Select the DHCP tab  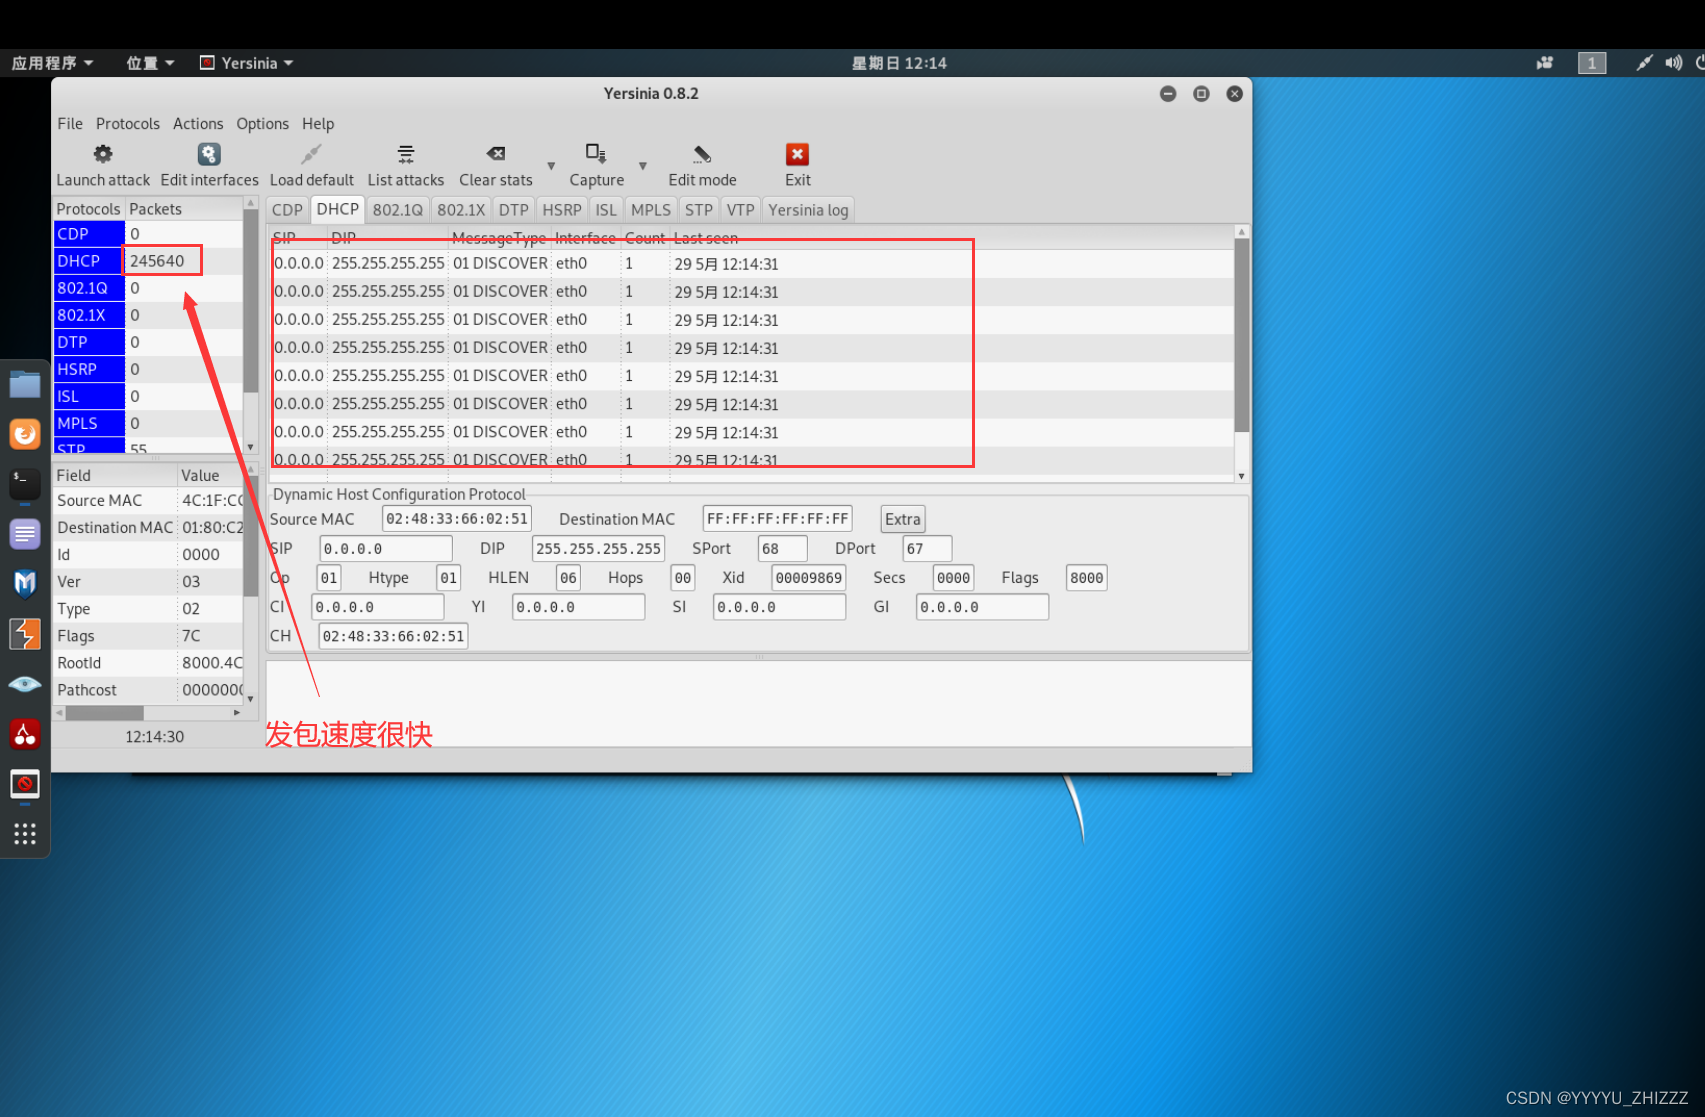coord(338,209)
